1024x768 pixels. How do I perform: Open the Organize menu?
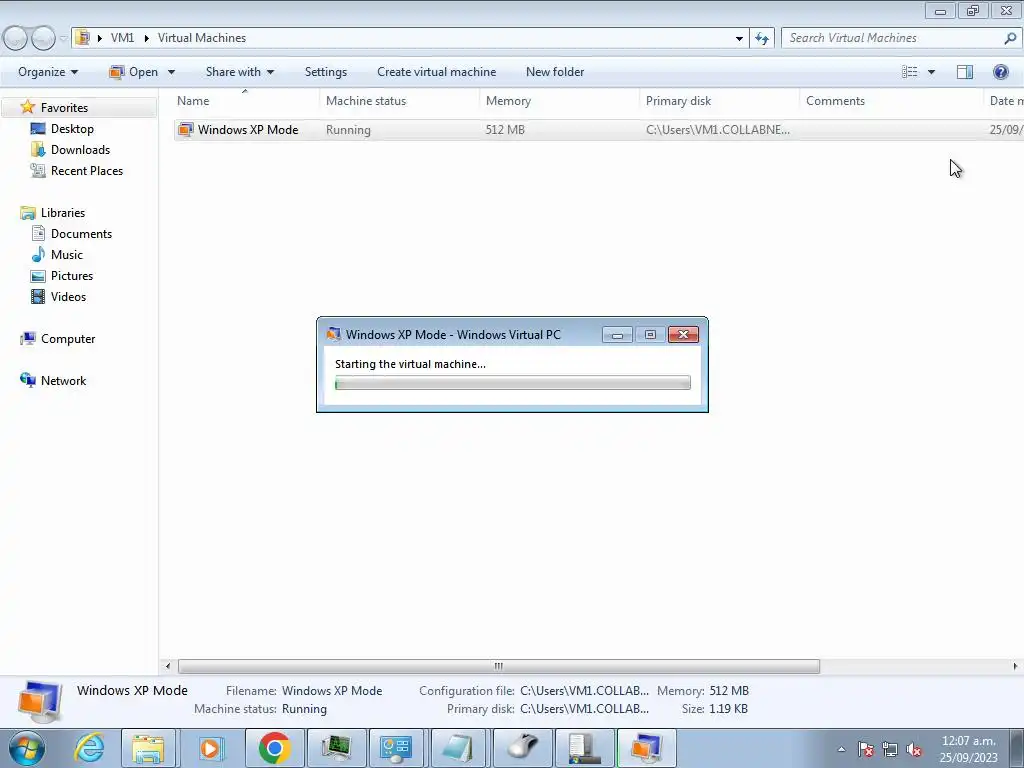point(48,72)
